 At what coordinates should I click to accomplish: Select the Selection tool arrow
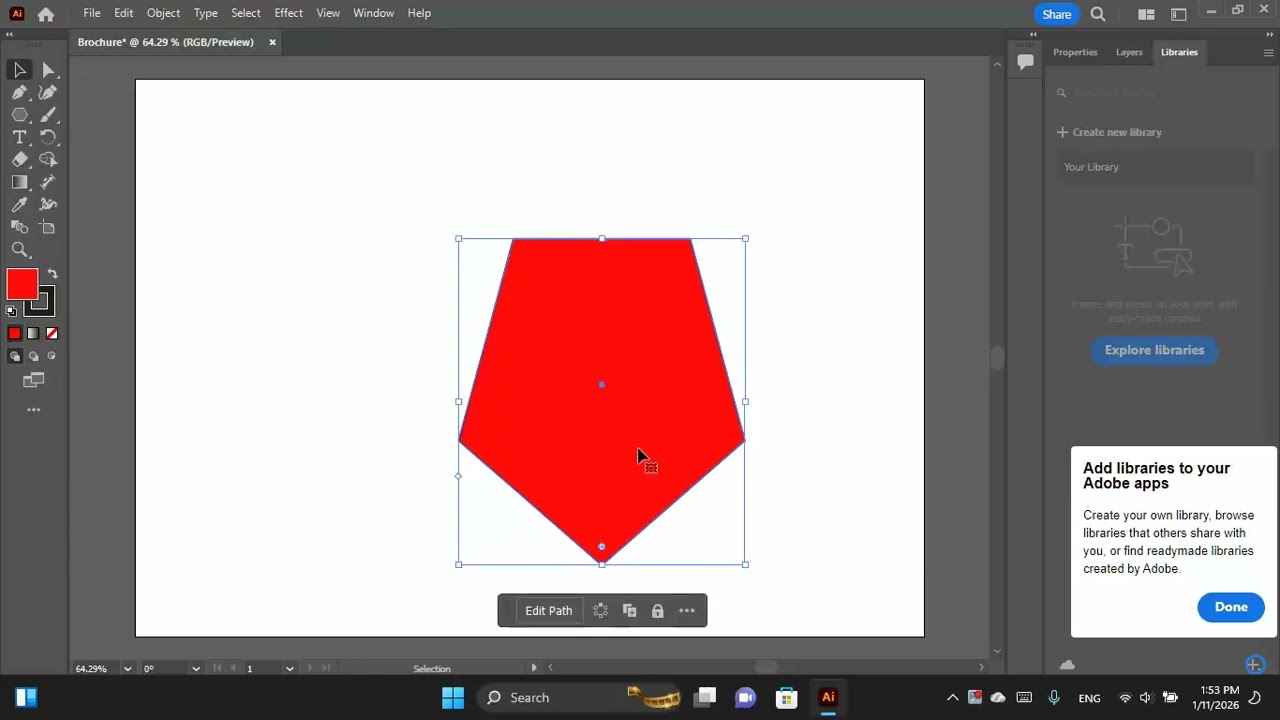click(x=19, y=70)
